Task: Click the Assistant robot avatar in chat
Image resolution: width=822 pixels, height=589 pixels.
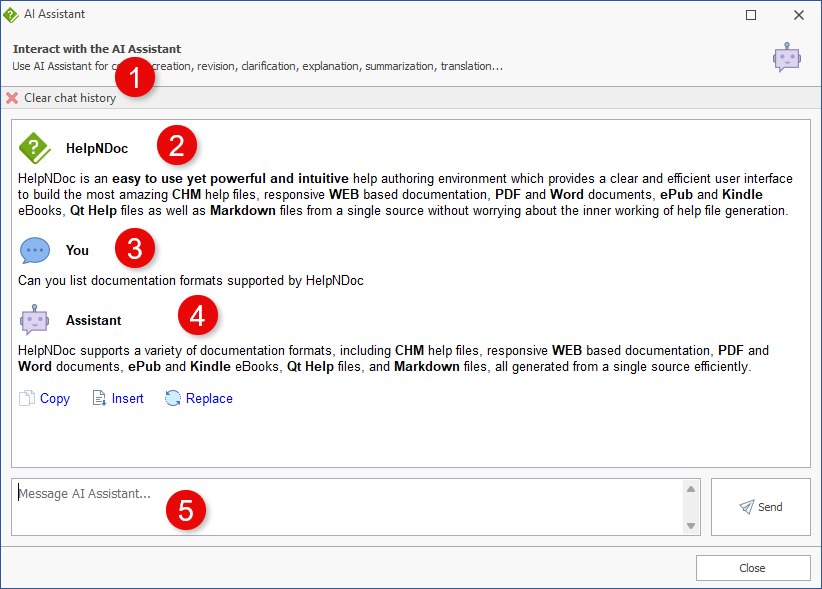Action: (35, 320)
